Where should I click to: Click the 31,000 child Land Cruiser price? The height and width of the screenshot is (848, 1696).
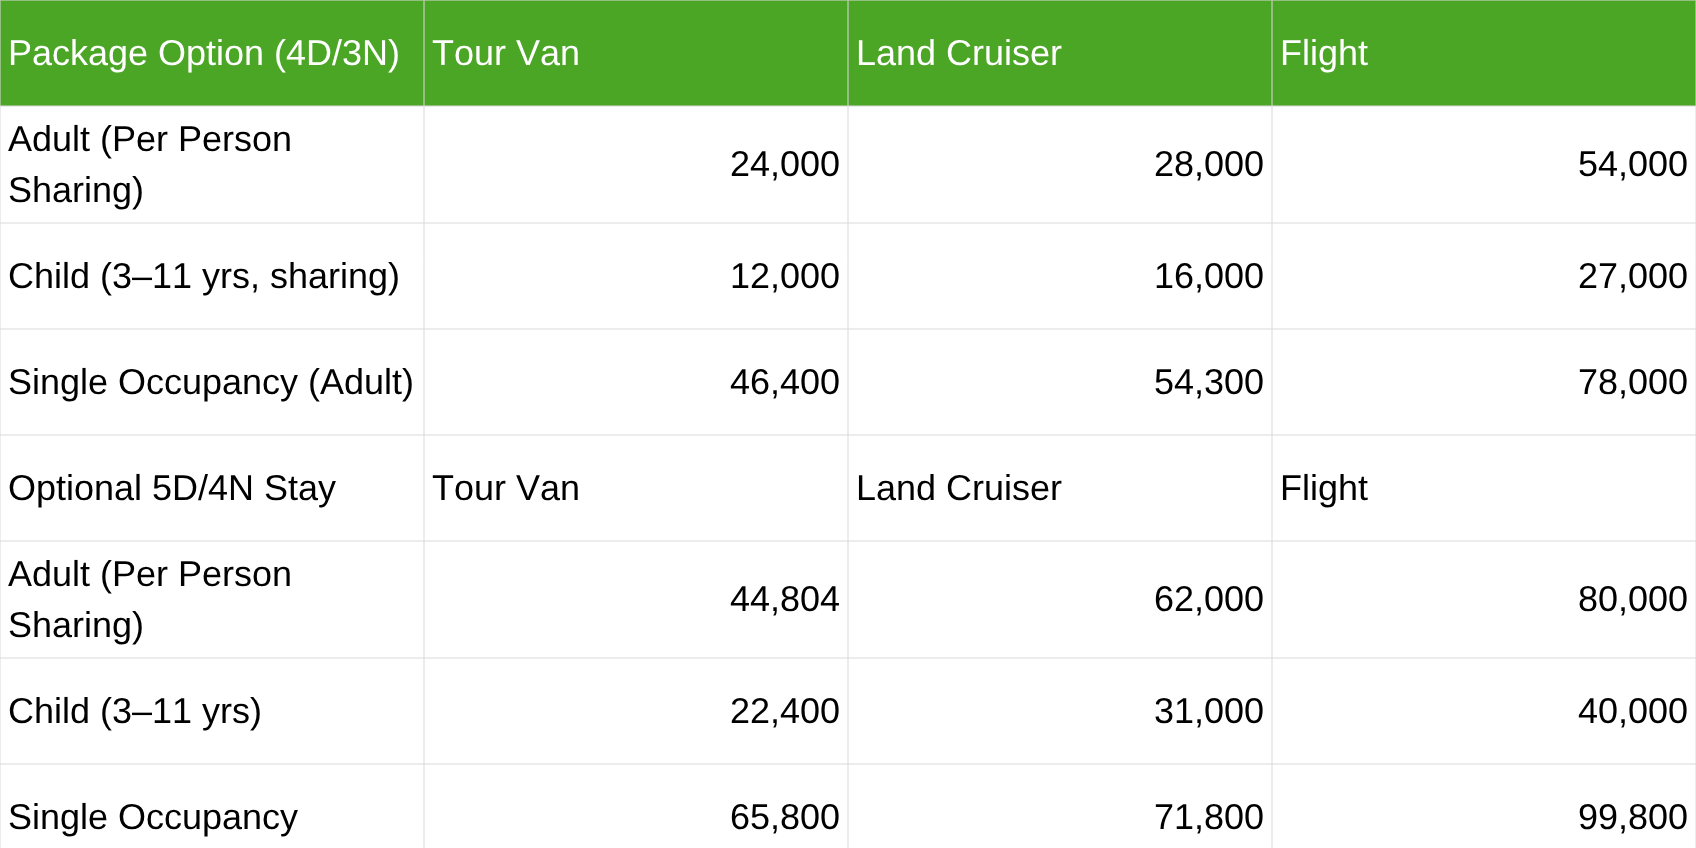tap(1208, 711)
